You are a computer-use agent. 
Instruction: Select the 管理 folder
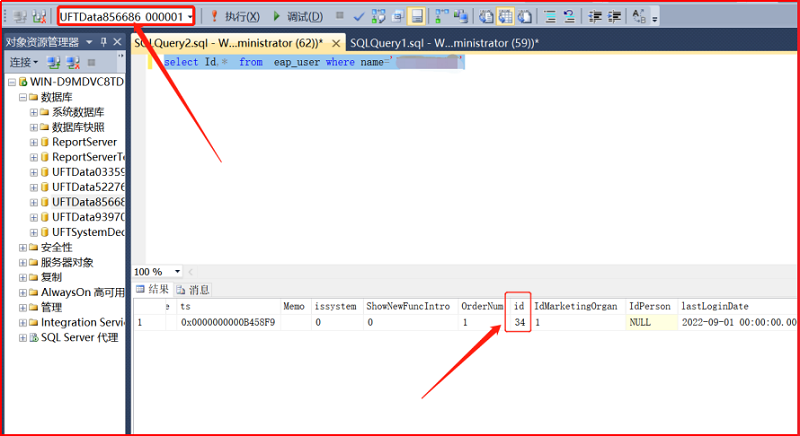point(51,307)
